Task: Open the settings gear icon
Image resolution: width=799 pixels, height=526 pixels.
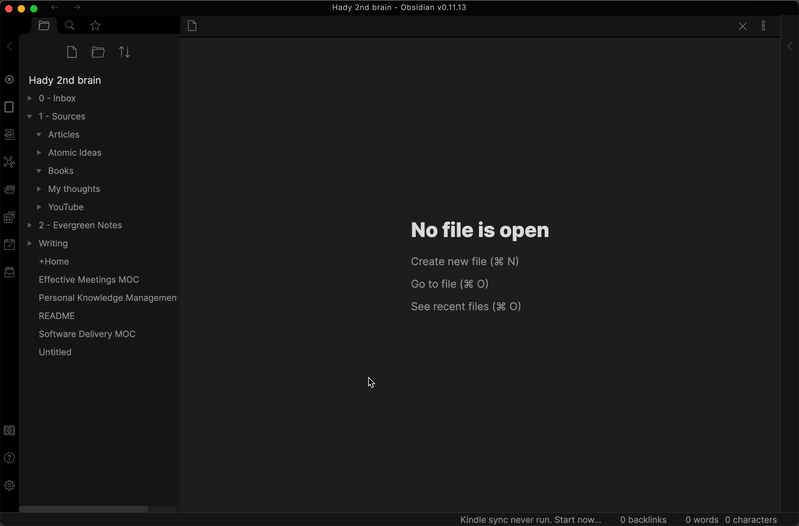Action: (x=9, y=486)
